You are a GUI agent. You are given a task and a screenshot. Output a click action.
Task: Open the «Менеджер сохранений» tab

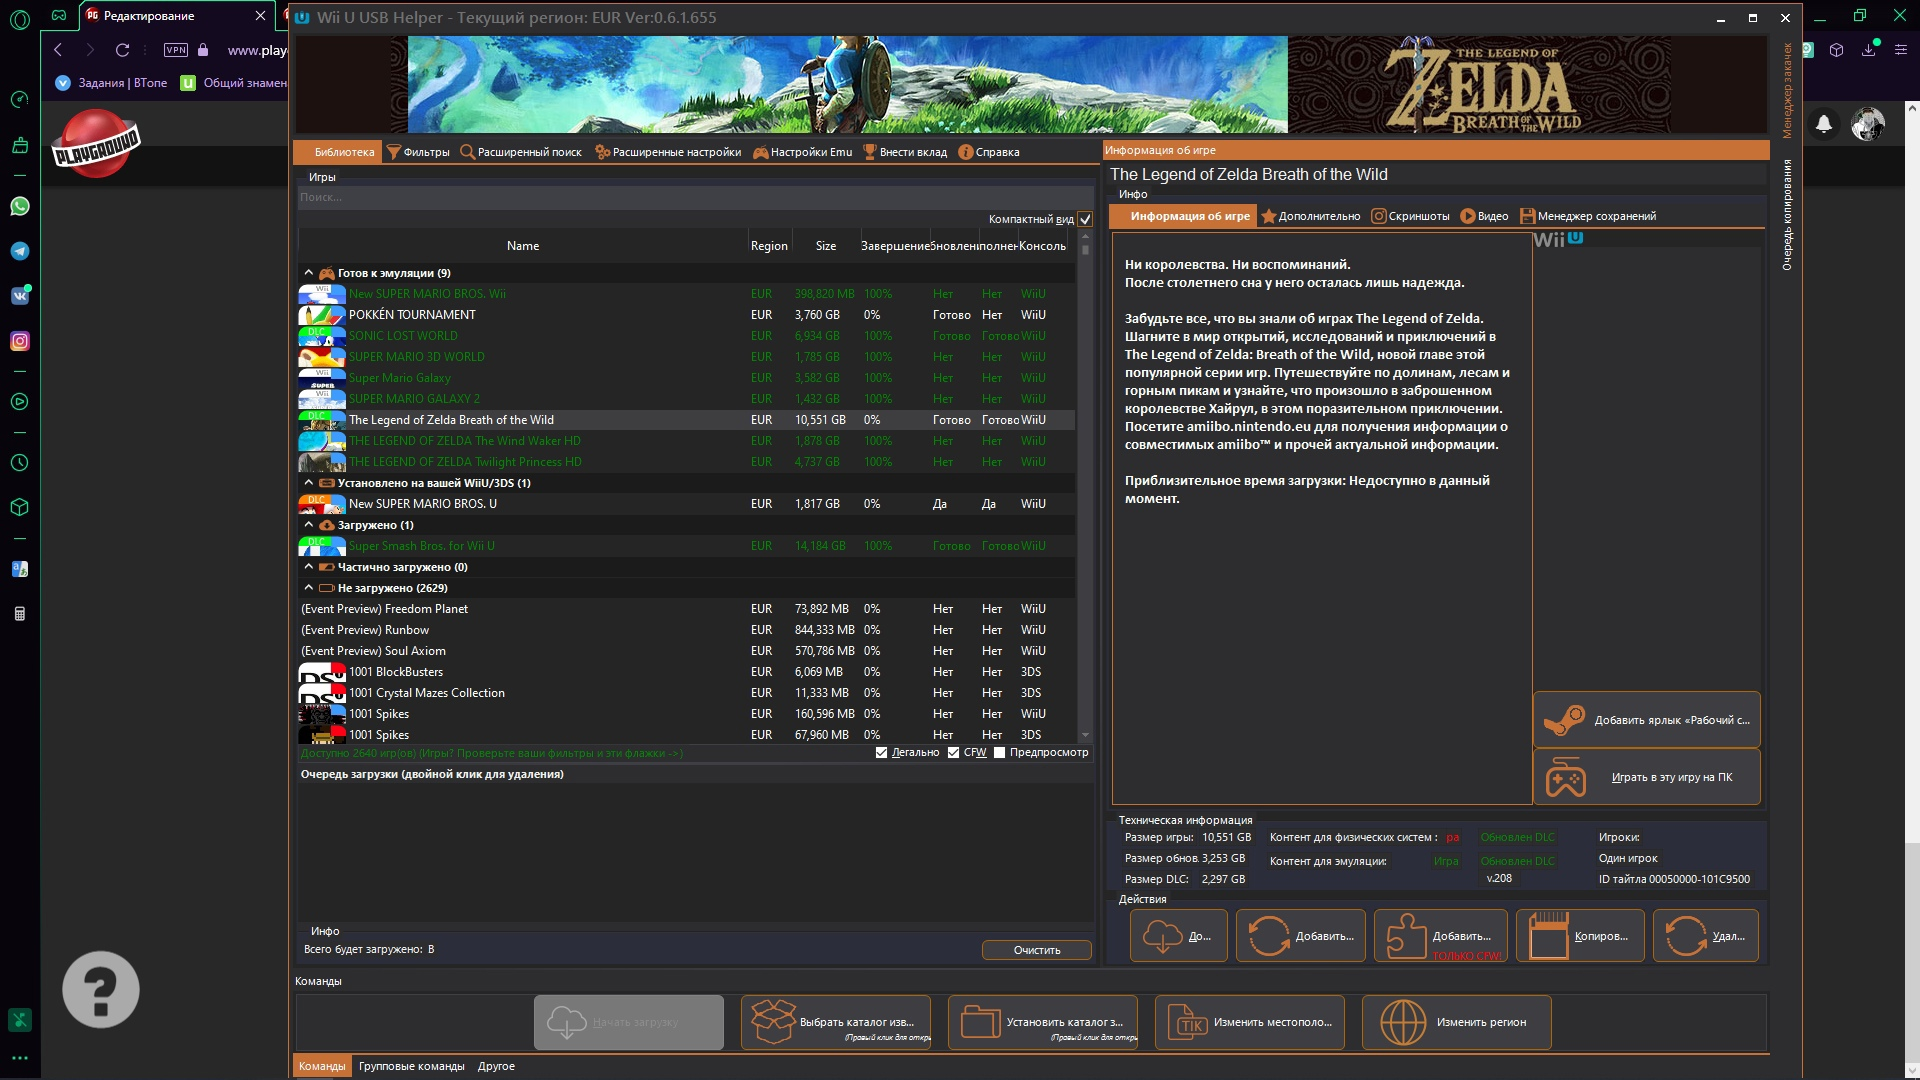point(1588,216)
